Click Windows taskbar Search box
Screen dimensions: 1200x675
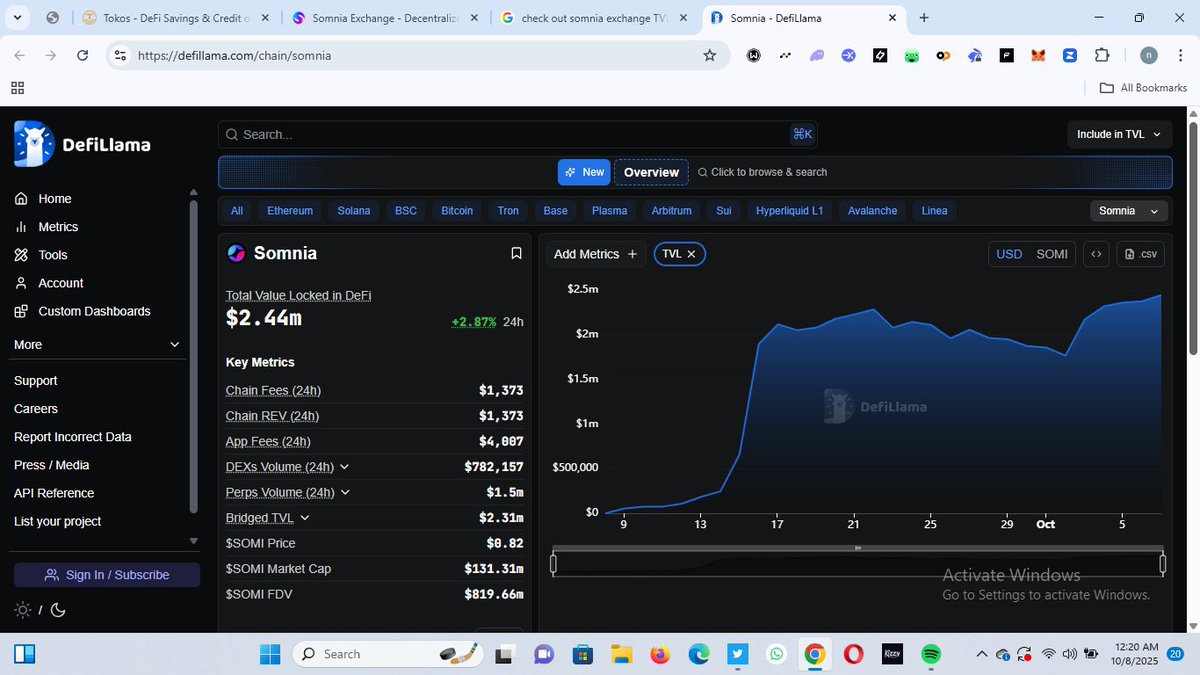390,654
